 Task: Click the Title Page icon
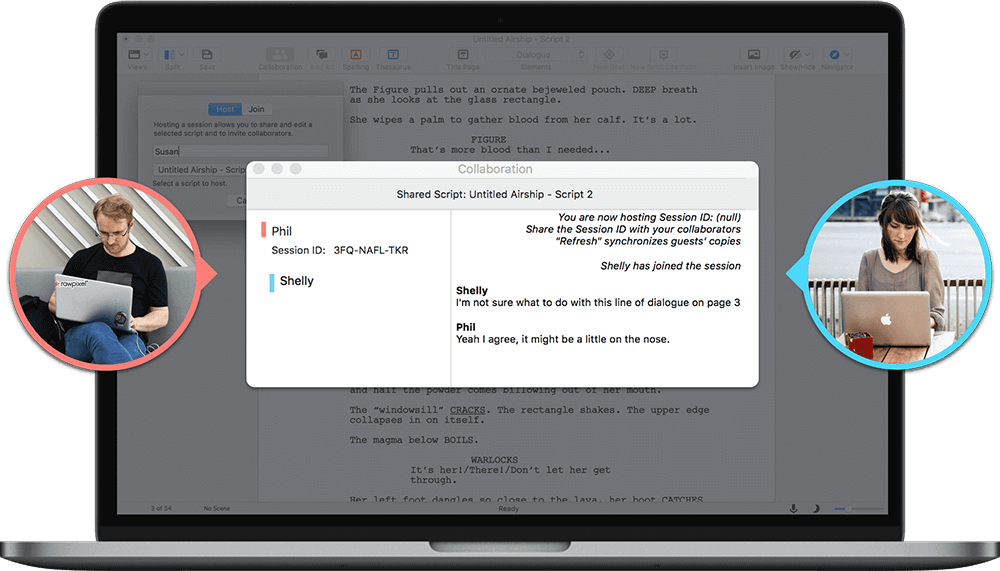tap(463, 55)
